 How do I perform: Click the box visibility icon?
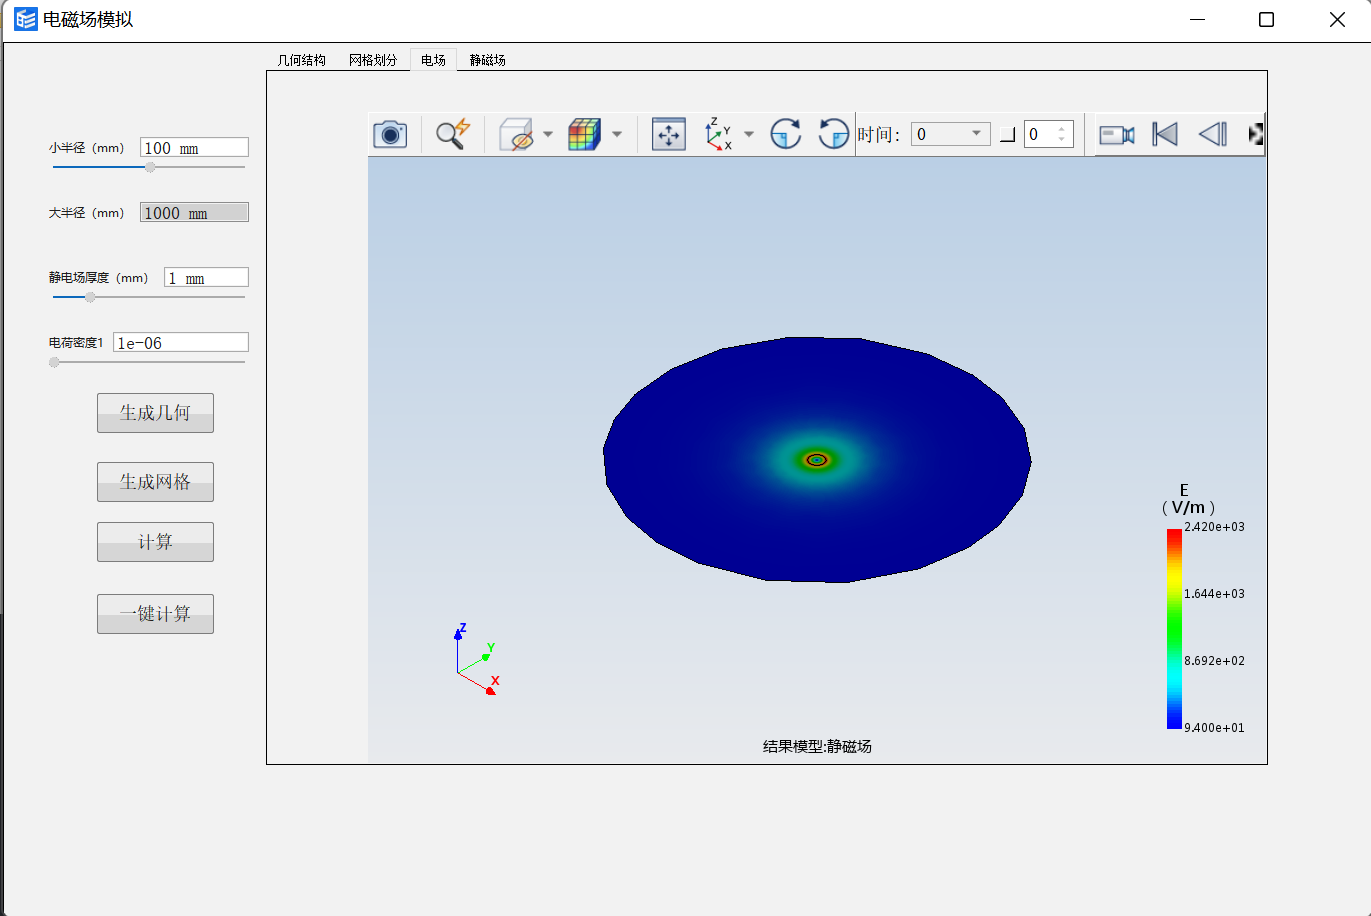coord(517,134)
